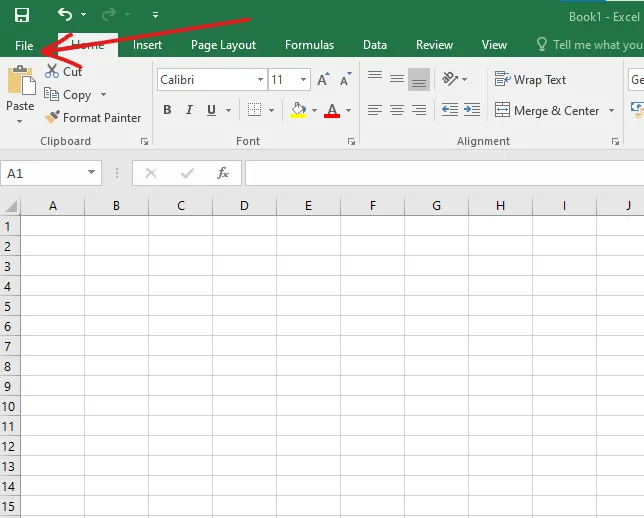Screen dimensions: 644x518
Task: Click the Name Box showing A1
Action: 43,173
